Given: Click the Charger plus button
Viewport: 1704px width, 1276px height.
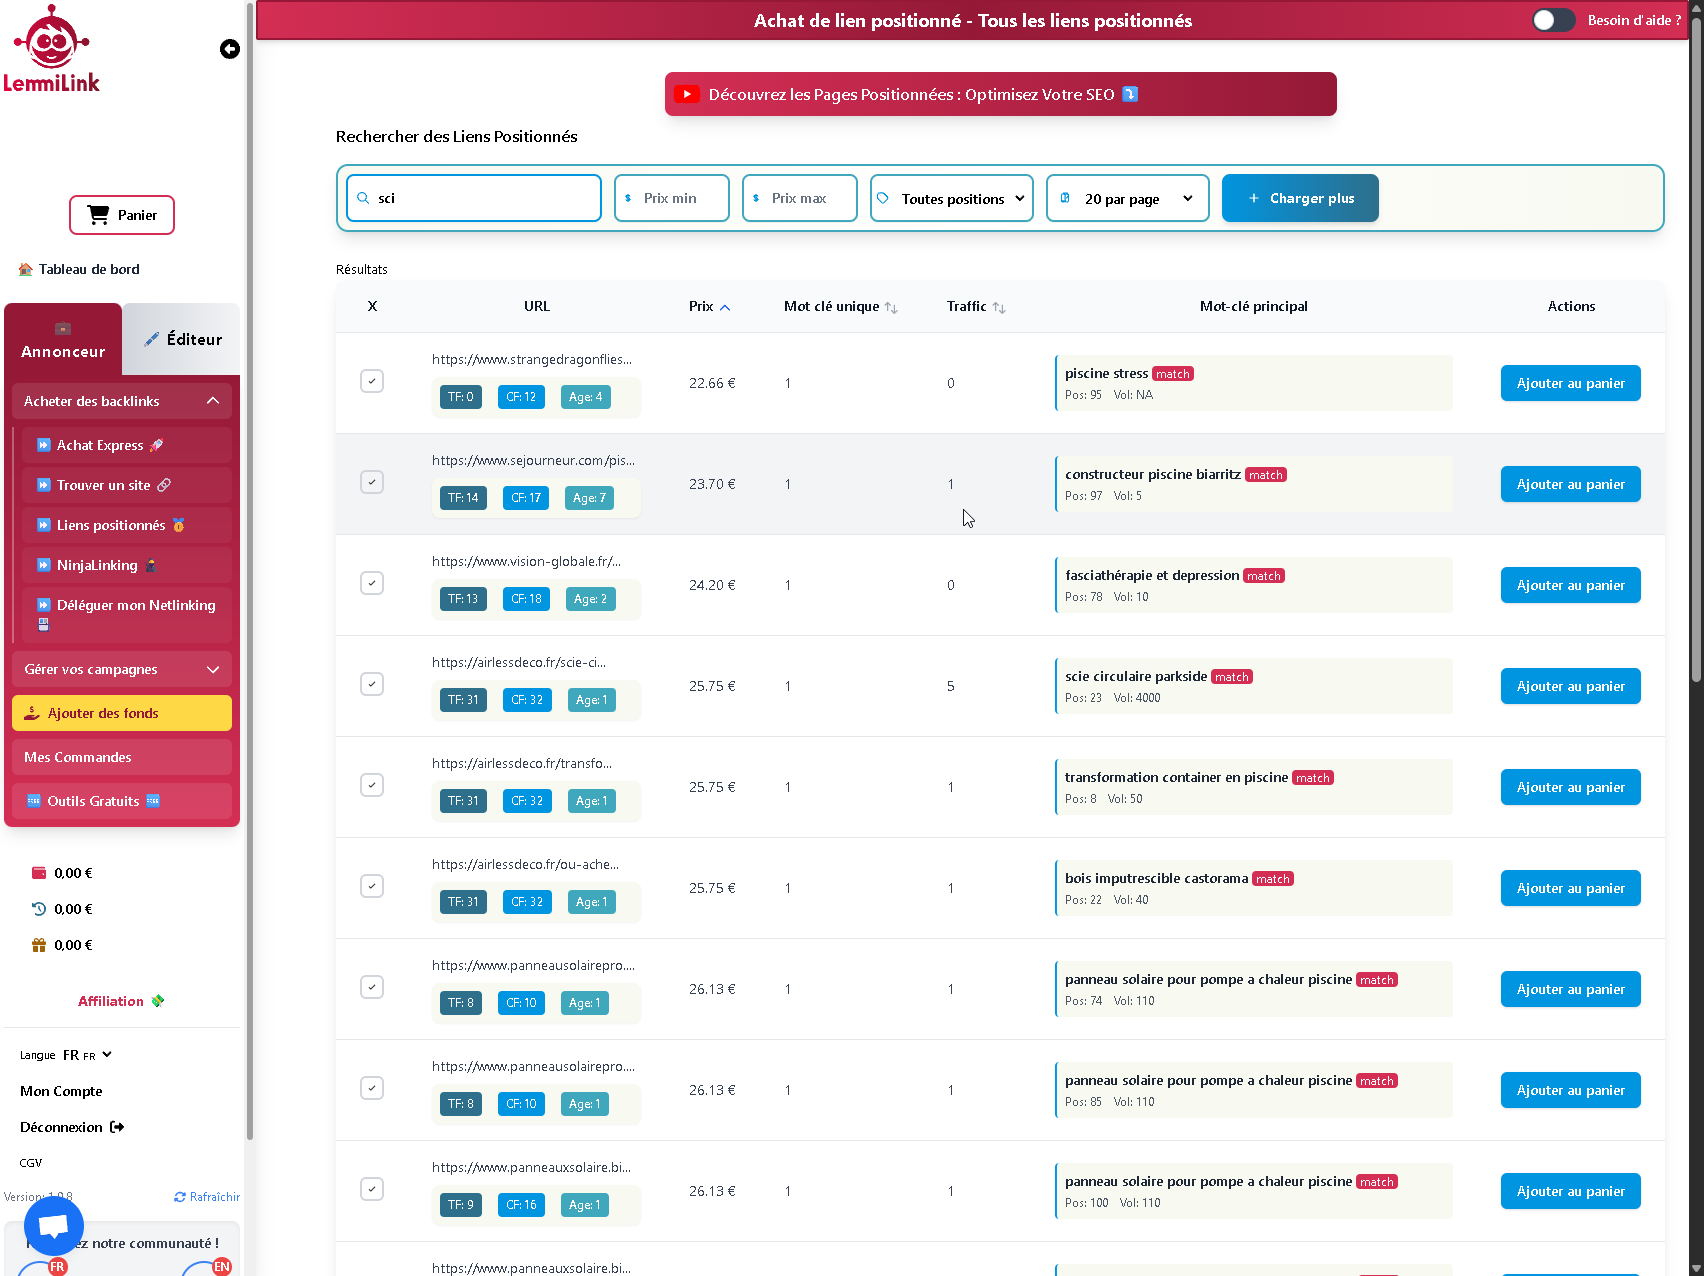Looking at the screenshot, I should click(x=1299, y=198).
